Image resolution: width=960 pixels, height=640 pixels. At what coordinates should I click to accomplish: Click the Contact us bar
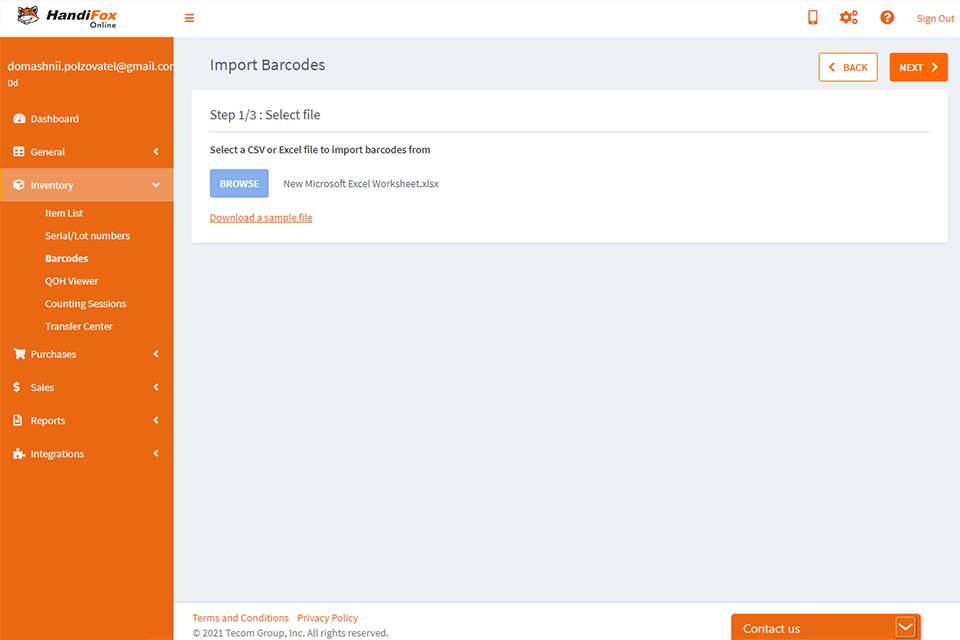(x=825, y=627)
